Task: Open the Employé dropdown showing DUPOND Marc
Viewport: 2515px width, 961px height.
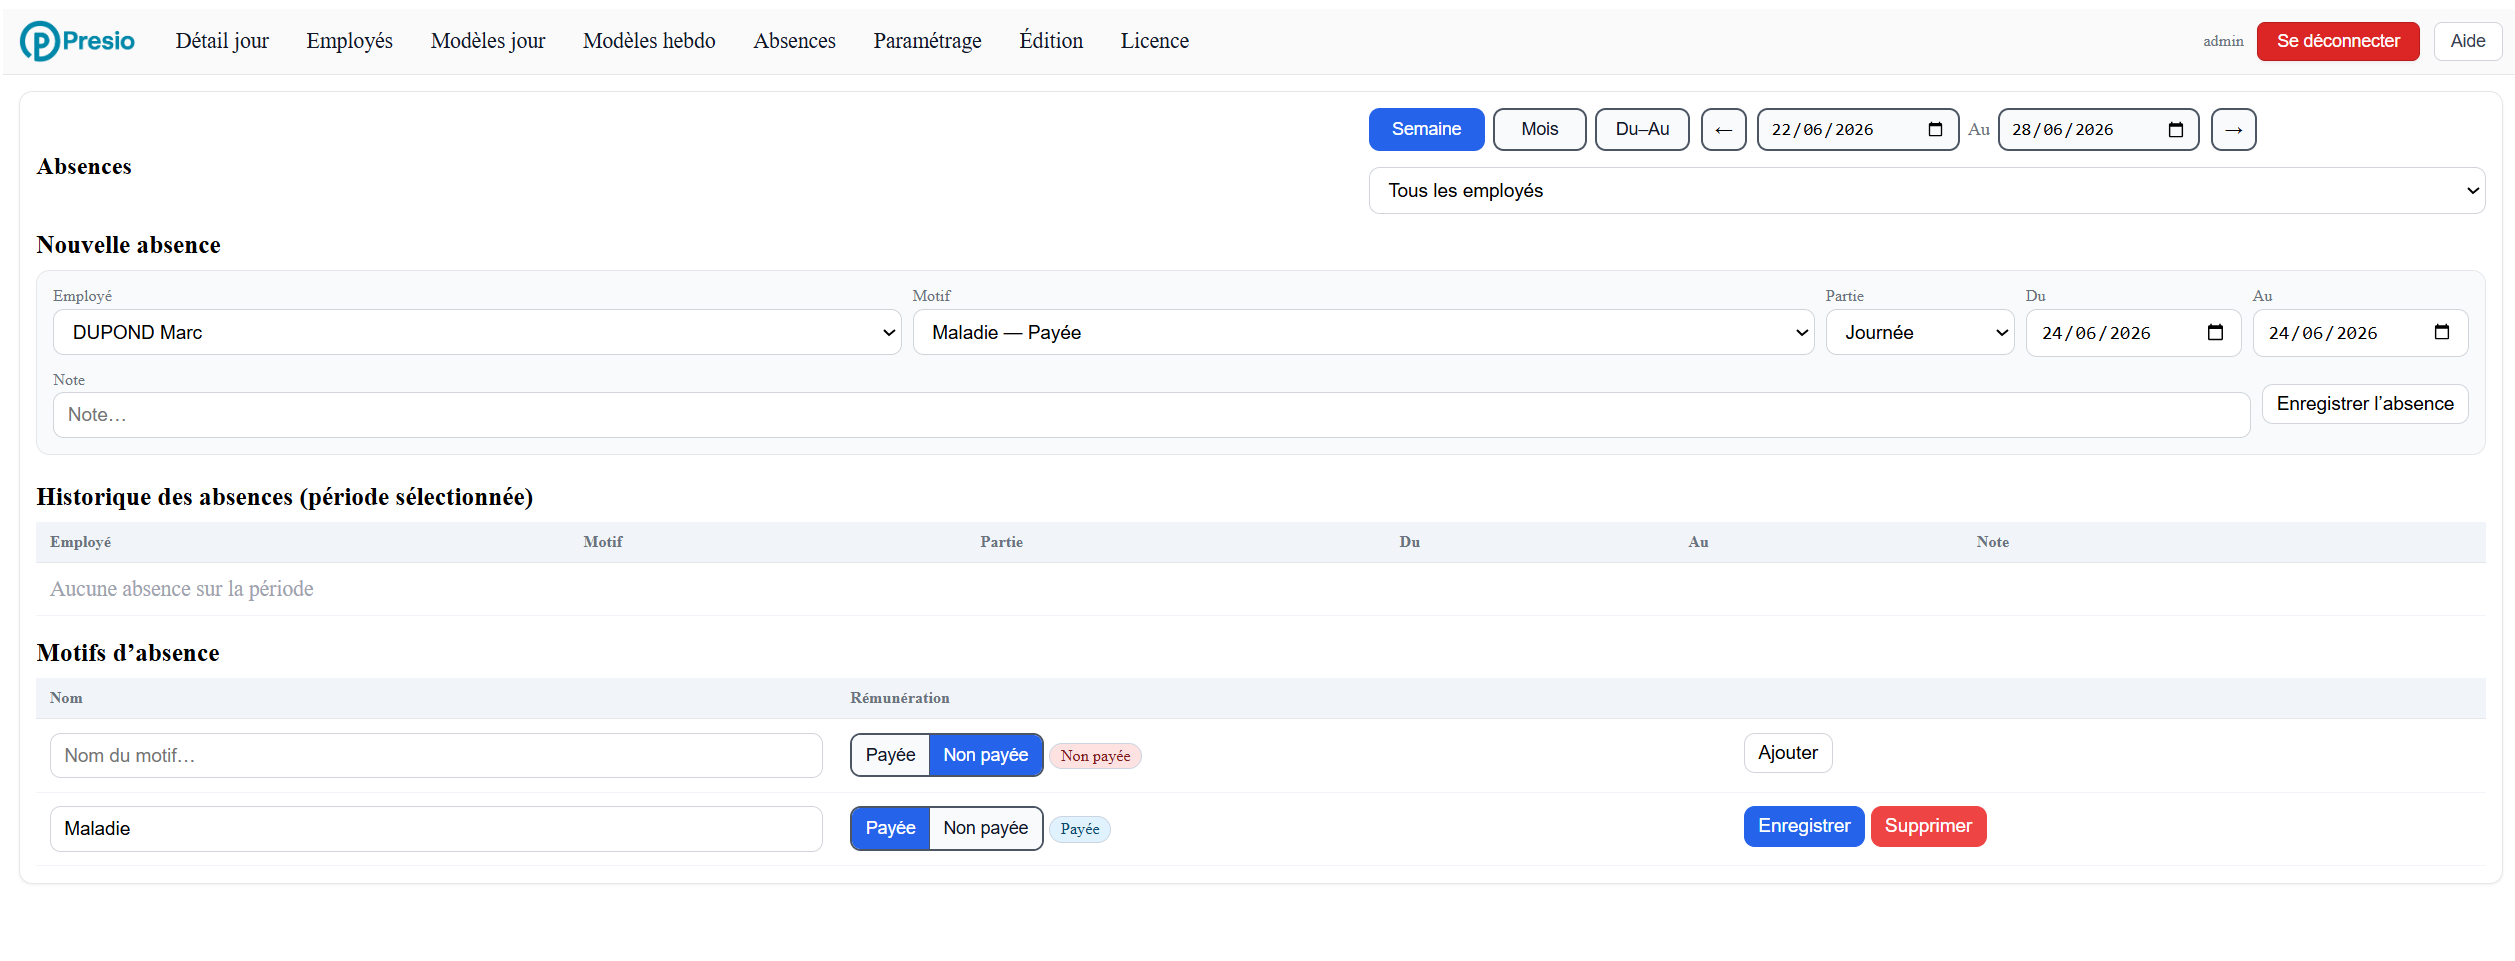Action: [x=477, y=333]
